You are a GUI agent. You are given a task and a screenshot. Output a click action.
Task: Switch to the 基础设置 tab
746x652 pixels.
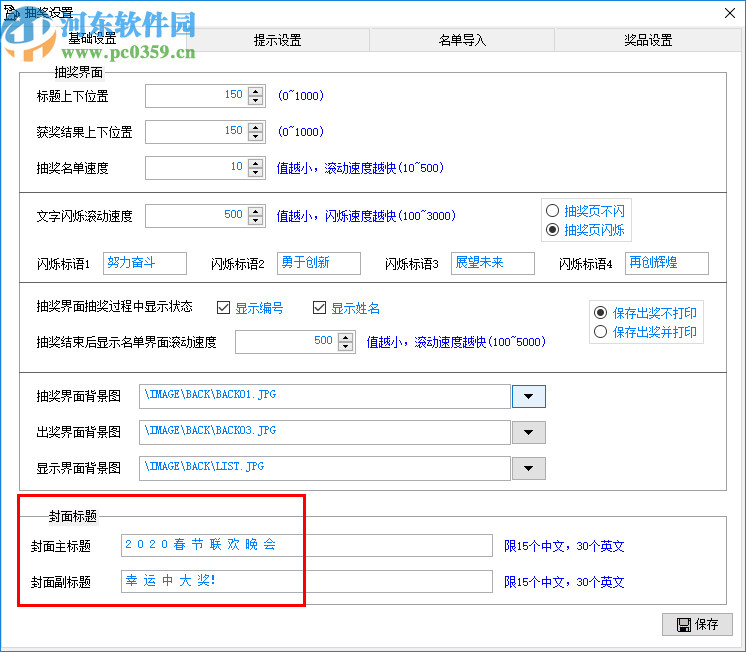[x=93, y=39]
